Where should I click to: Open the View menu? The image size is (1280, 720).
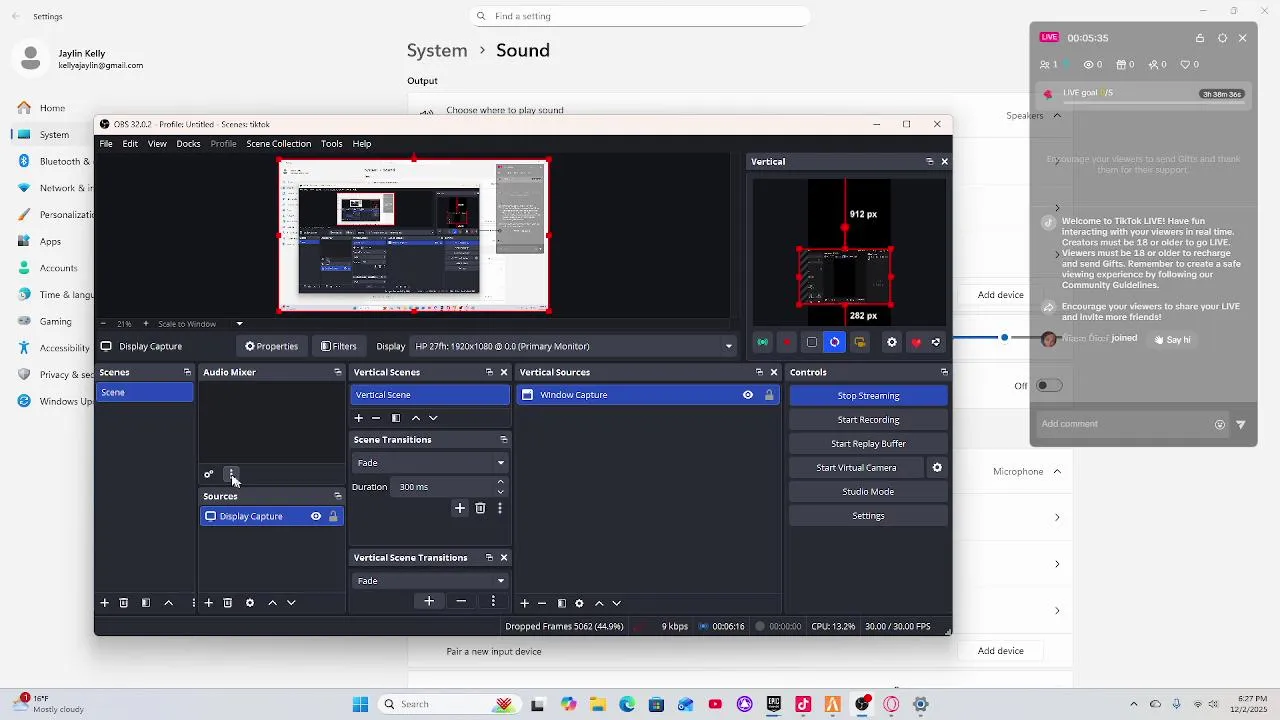157,144
